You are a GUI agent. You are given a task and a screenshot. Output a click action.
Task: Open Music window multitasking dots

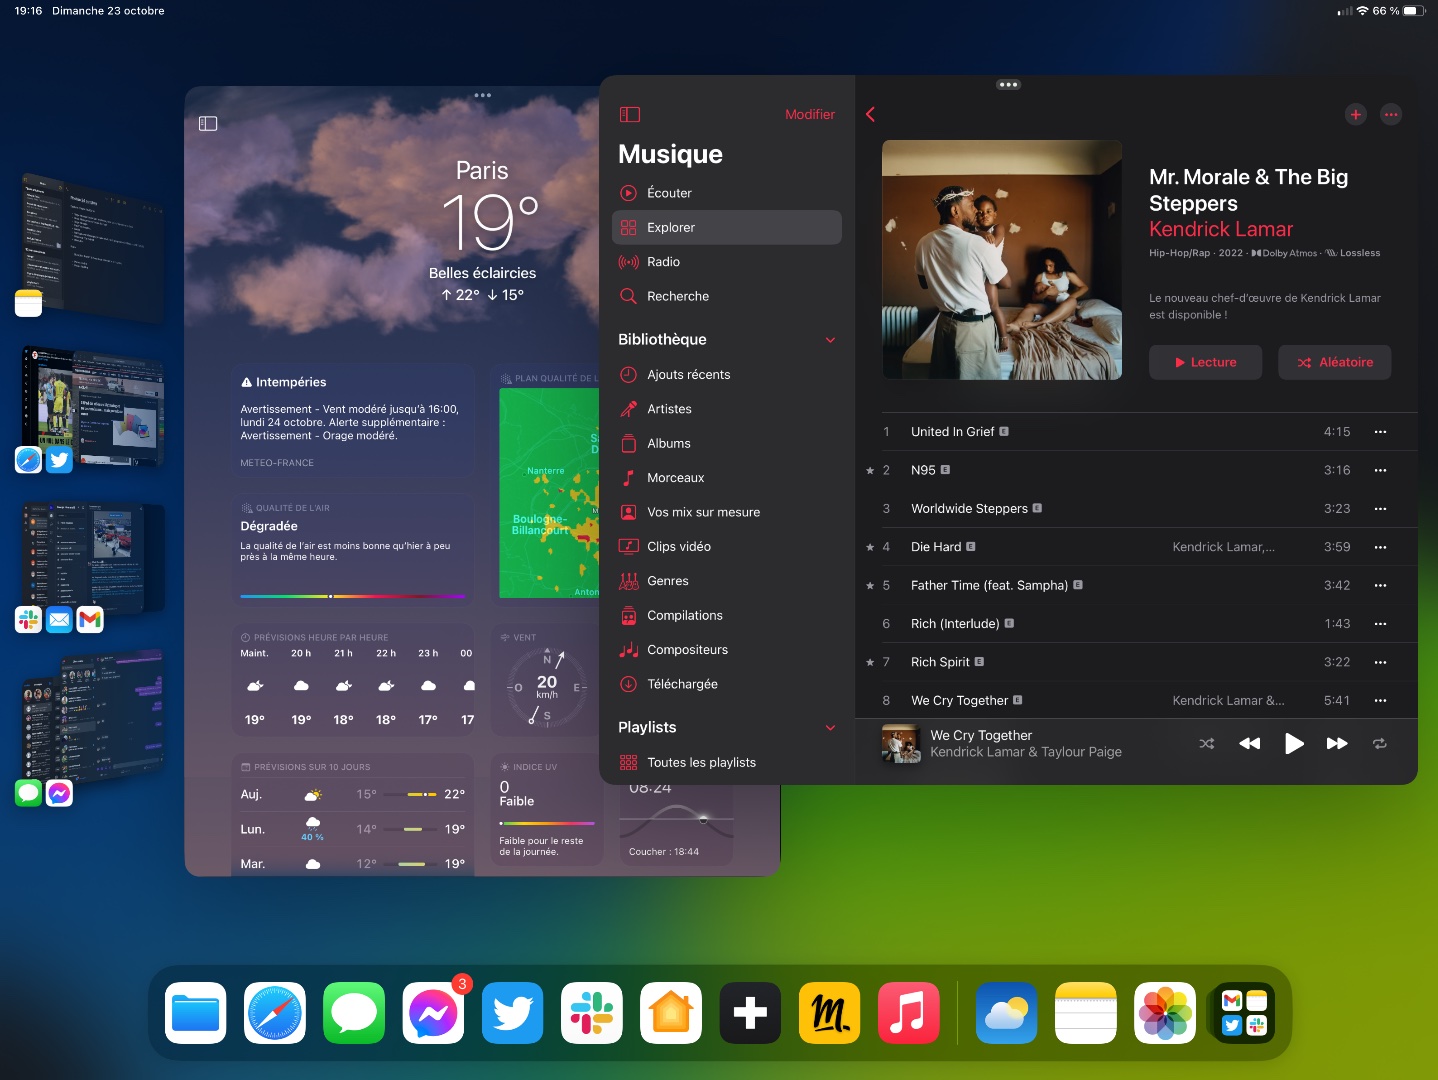1008,85
